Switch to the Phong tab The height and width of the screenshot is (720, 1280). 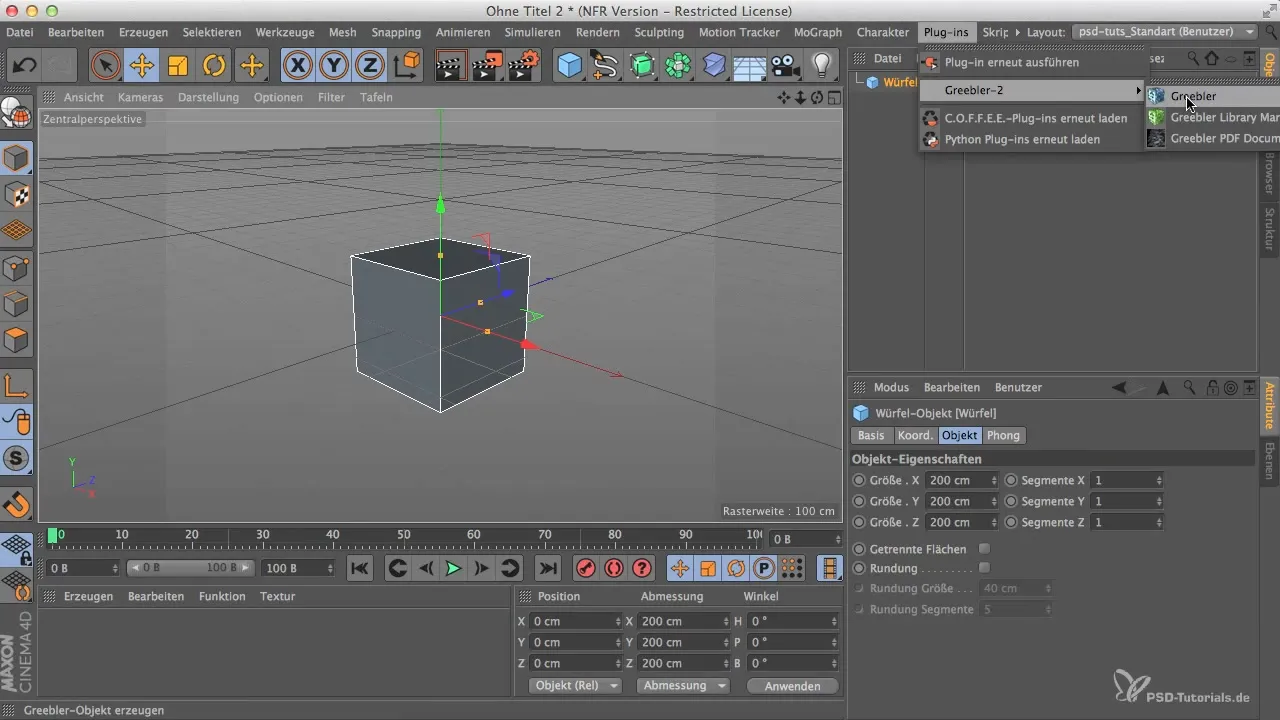click(1003, 435)
